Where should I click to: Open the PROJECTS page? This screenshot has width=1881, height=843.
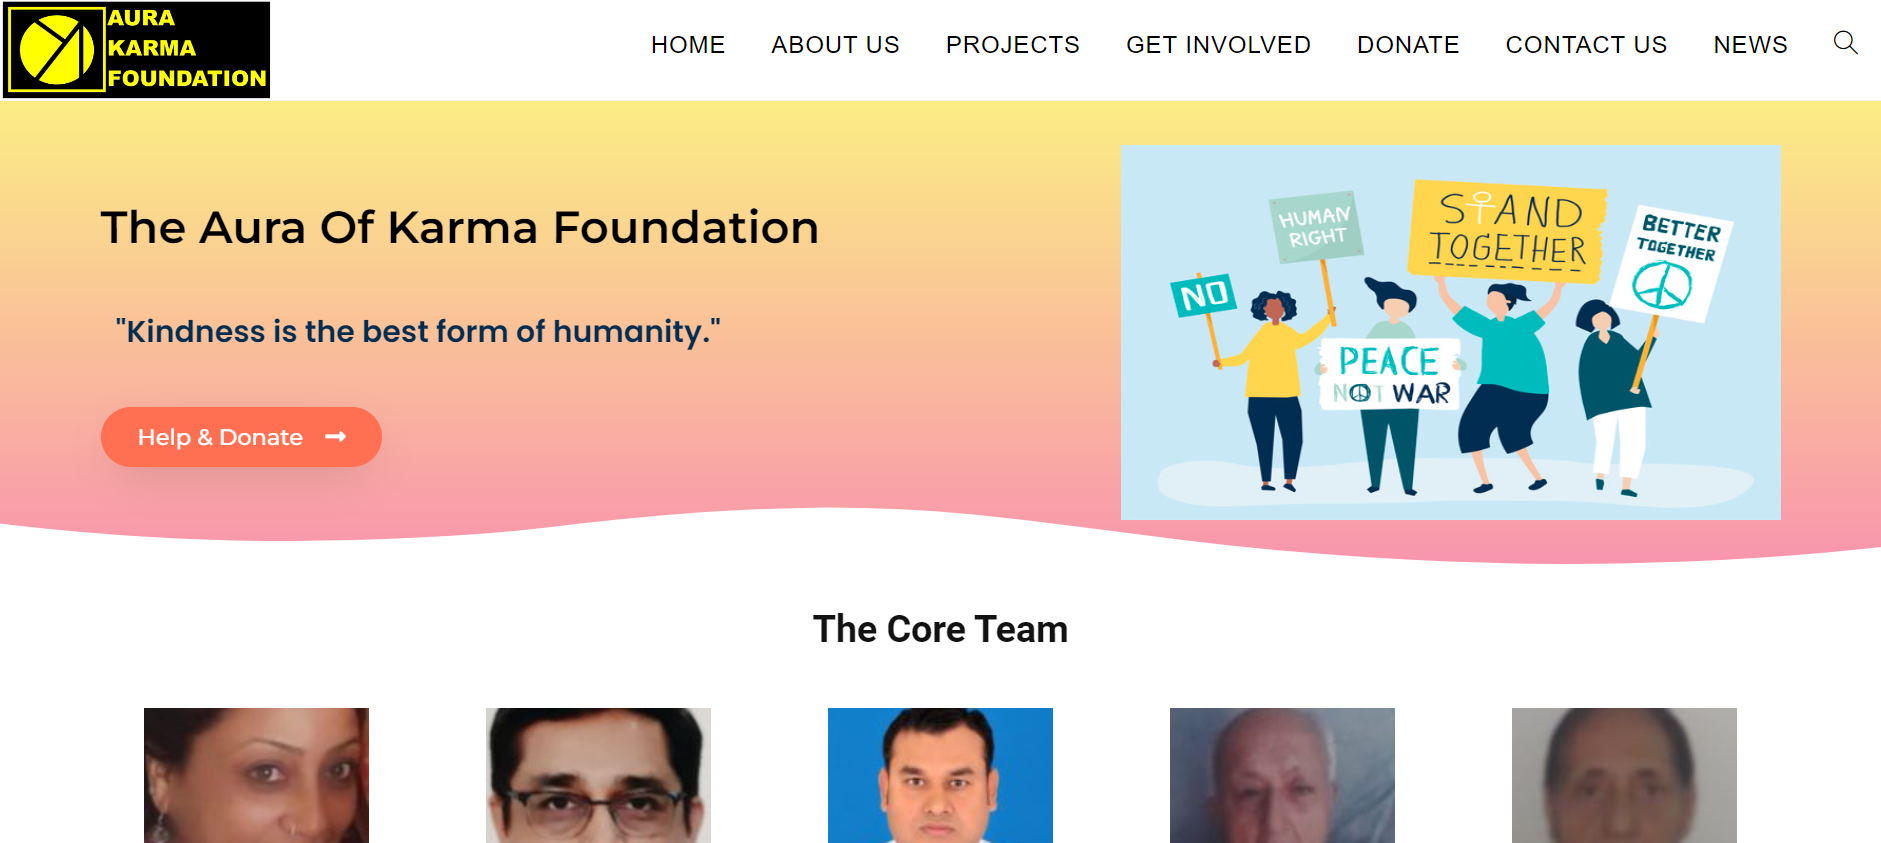(x=1013, y=45)
